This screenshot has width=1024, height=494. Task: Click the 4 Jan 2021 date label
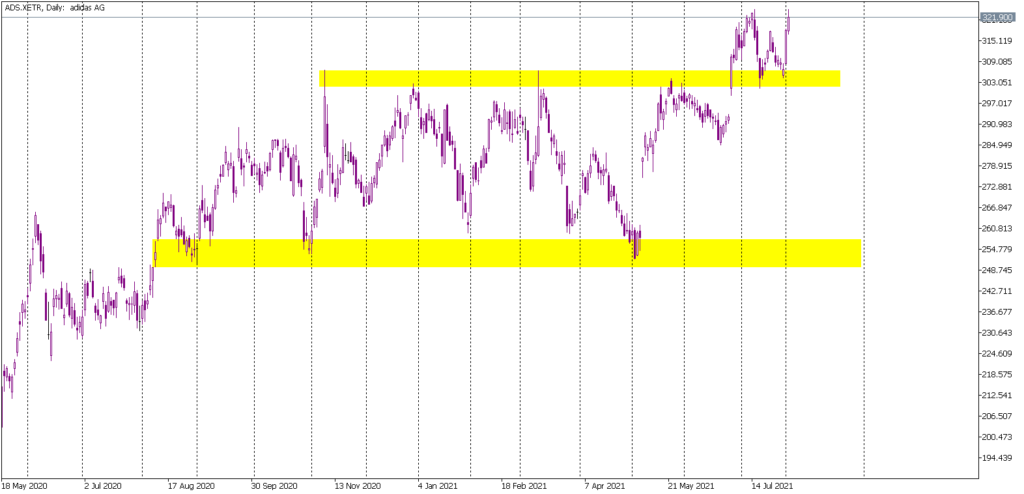439,487
